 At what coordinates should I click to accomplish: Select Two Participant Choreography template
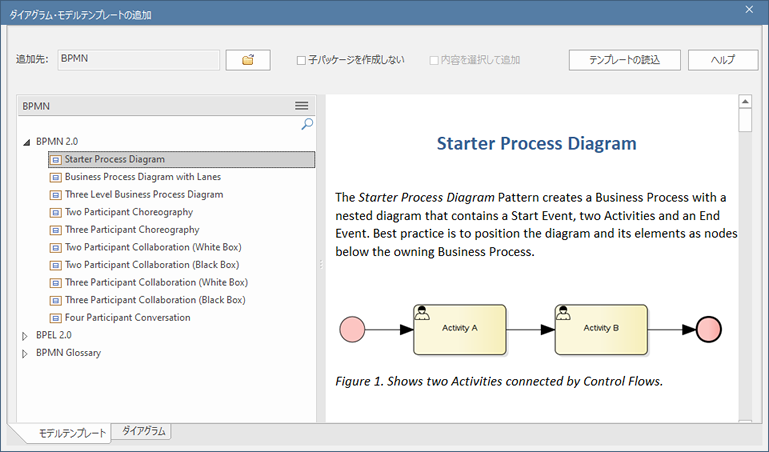[128, 212]
